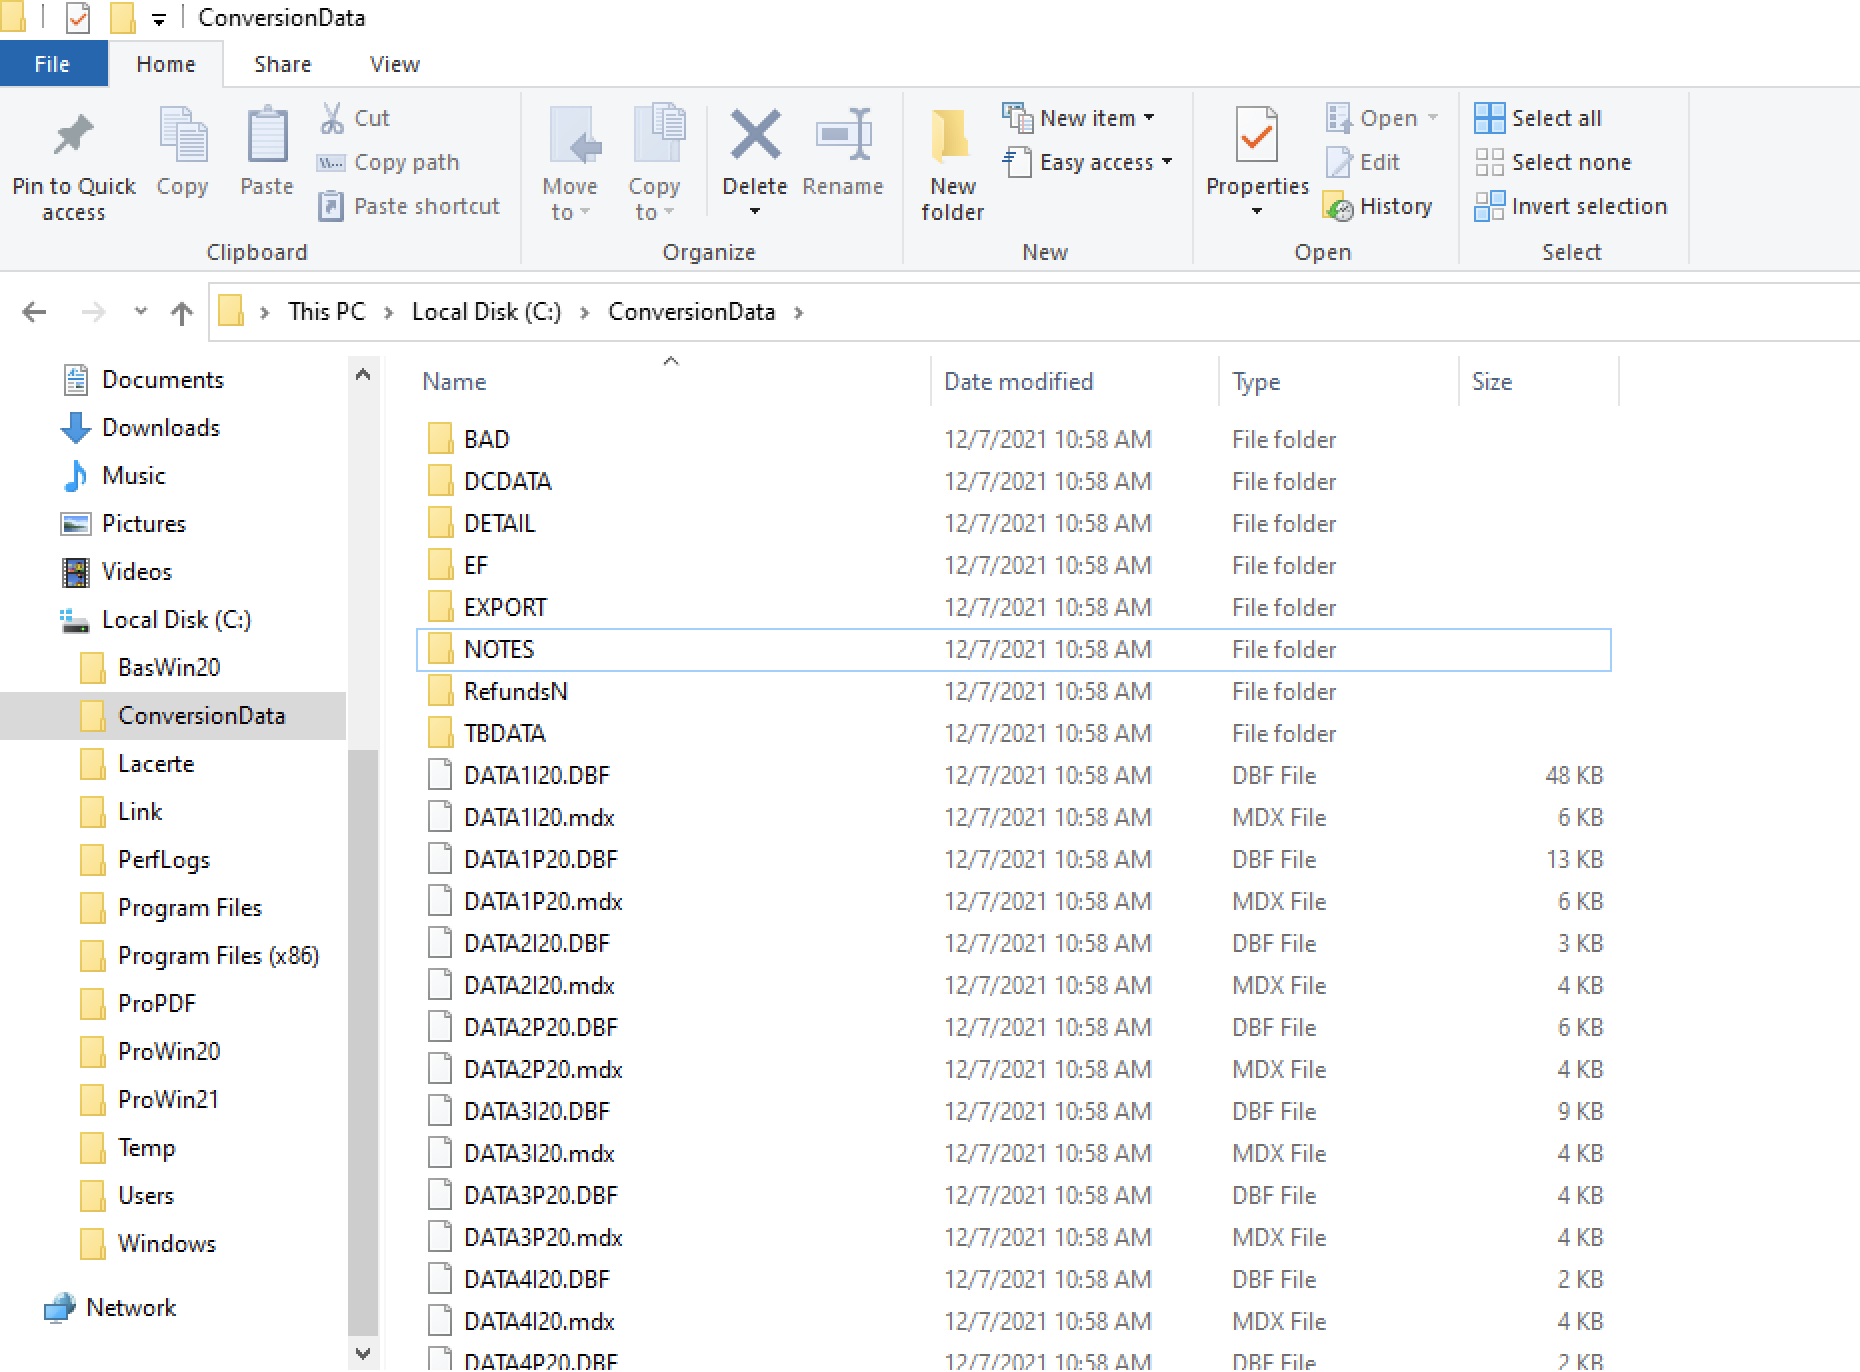Click the Cut scissors icon
The width and height of the screenshot is (1860, 1372).
pos(332,118)
